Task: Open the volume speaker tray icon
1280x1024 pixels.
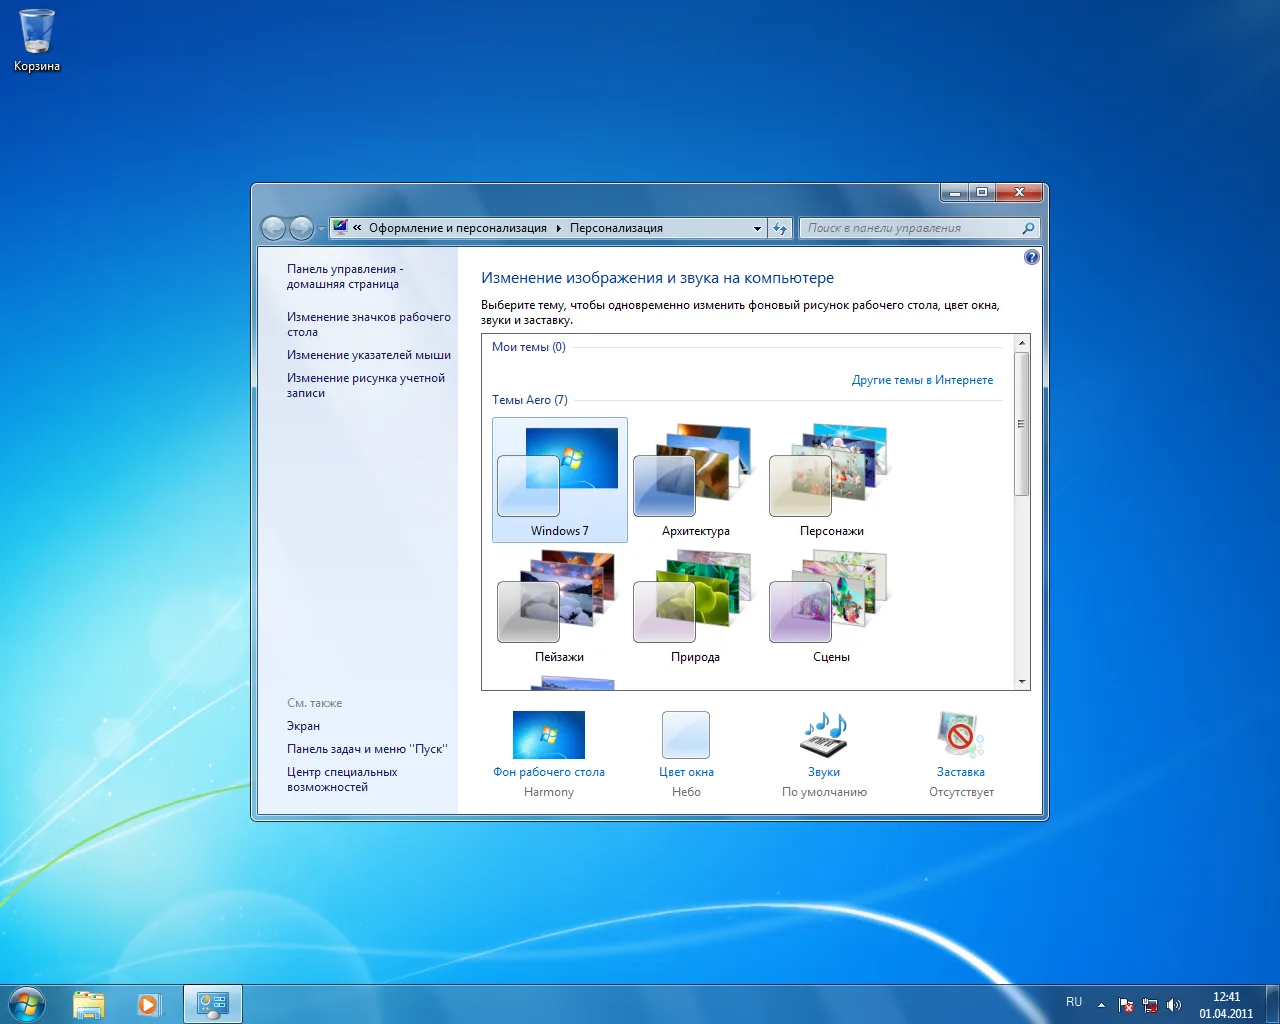Action: tap(1174, 1005)
